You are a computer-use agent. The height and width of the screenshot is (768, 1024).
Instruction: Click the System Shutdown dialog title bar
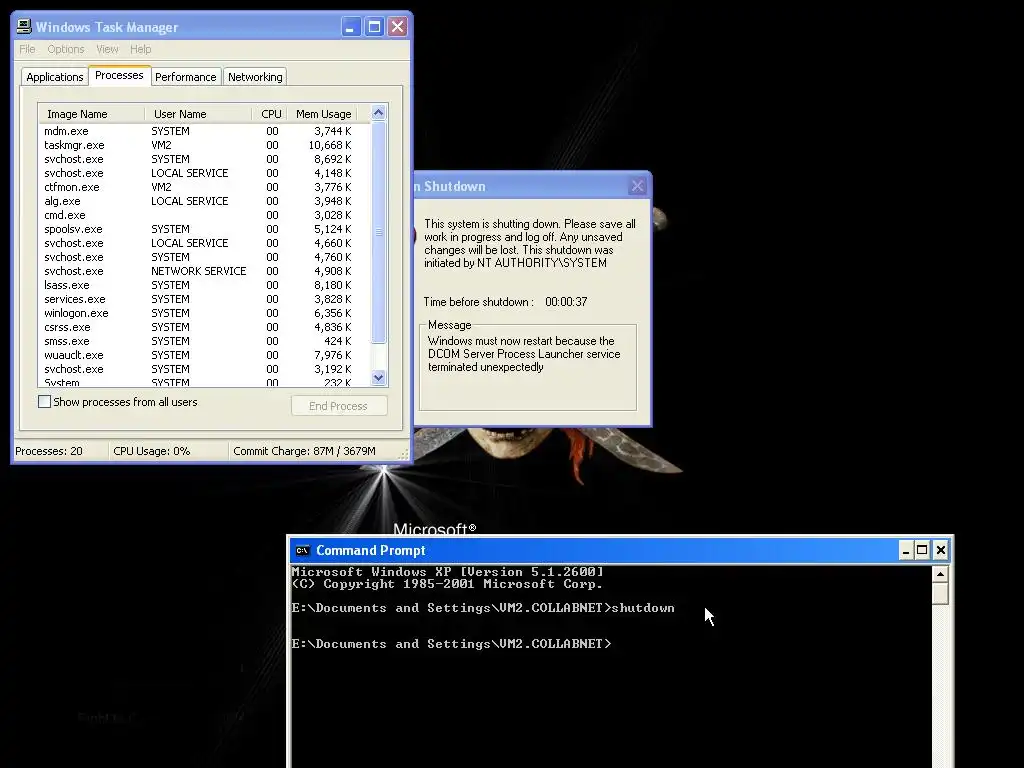click(x=532, y=186)
